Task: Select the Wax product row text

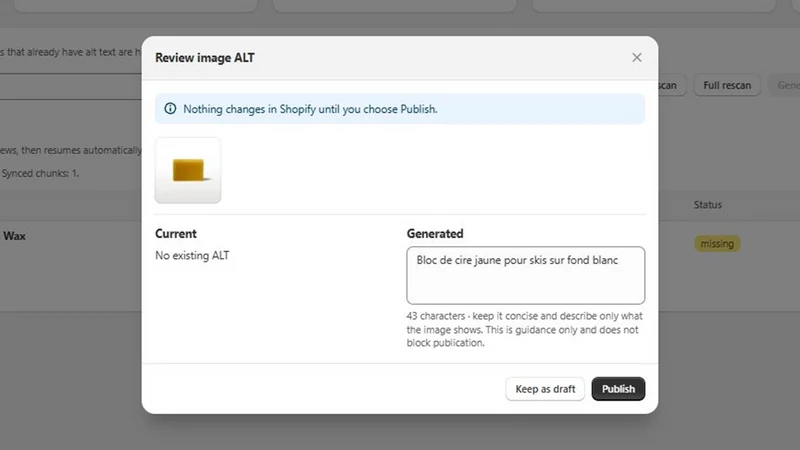Action: click(x=14, y=236)
